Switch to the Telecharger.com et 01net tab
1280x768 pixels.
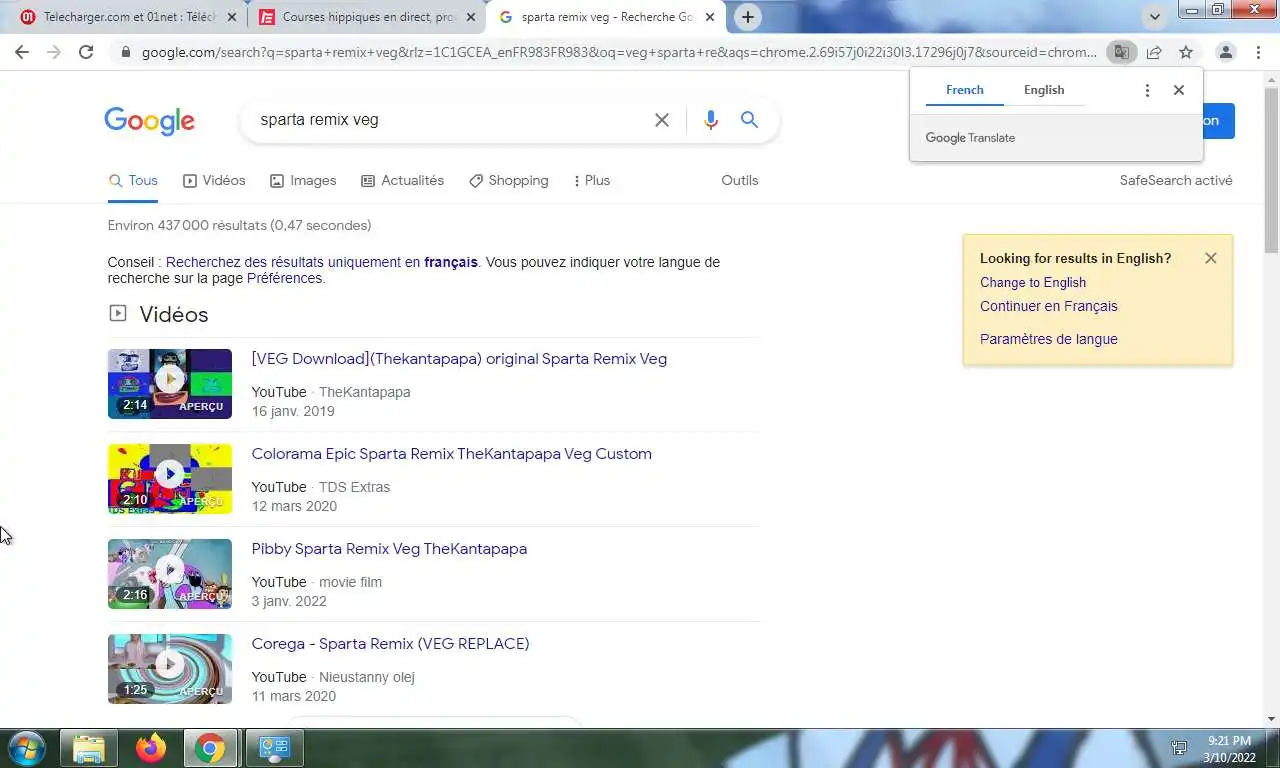pyautogui.click(x=130, y=17)
